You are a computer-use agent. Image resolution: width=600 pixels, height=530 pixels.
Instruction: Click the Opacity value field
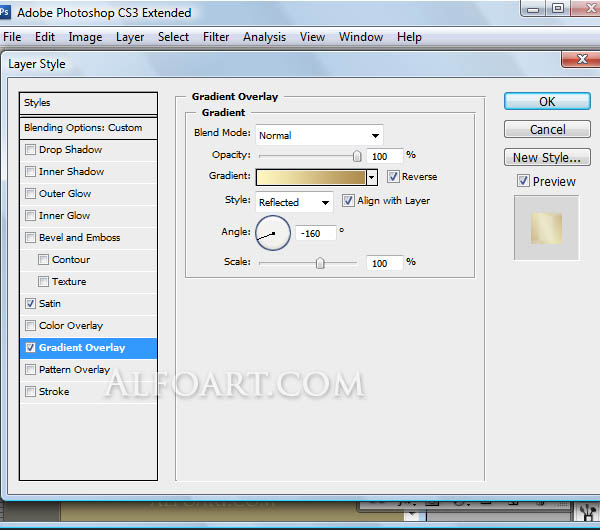tap(385, 156)
